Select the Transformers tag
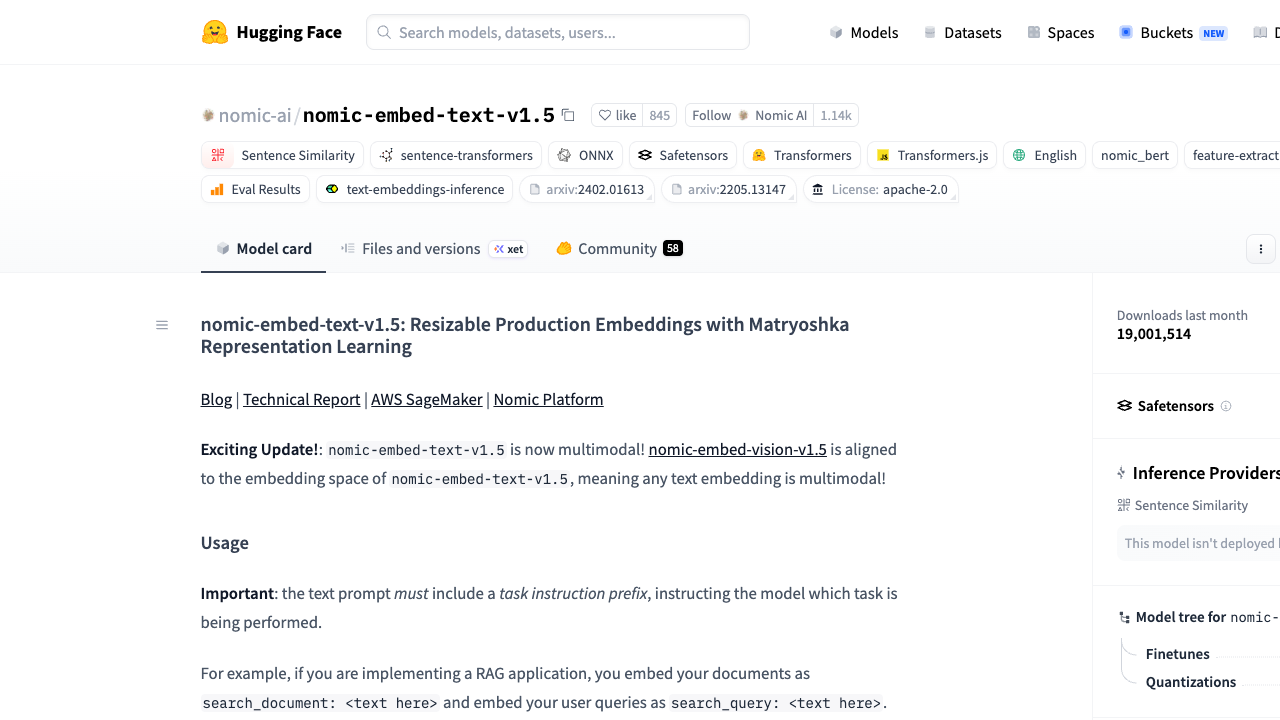1280x720 pixels. tap(802, 155)
